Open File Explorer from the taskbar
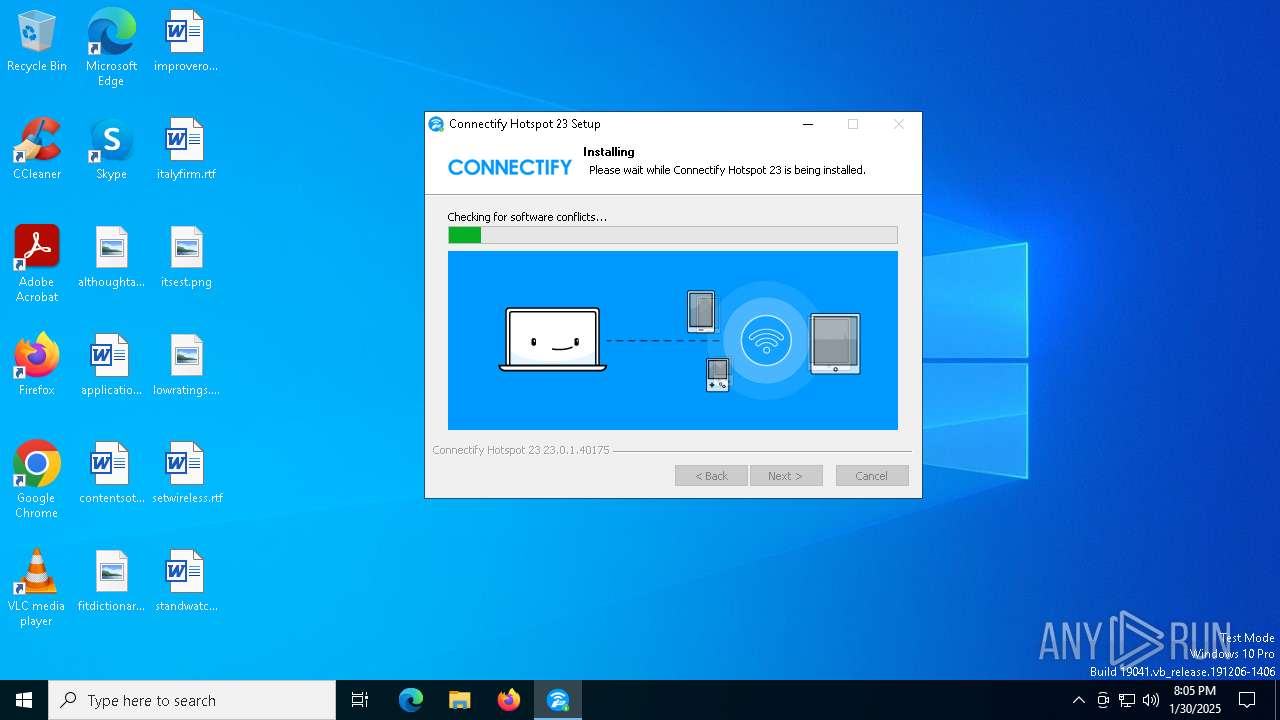1280x720 pixels. [x=460, y=700]
